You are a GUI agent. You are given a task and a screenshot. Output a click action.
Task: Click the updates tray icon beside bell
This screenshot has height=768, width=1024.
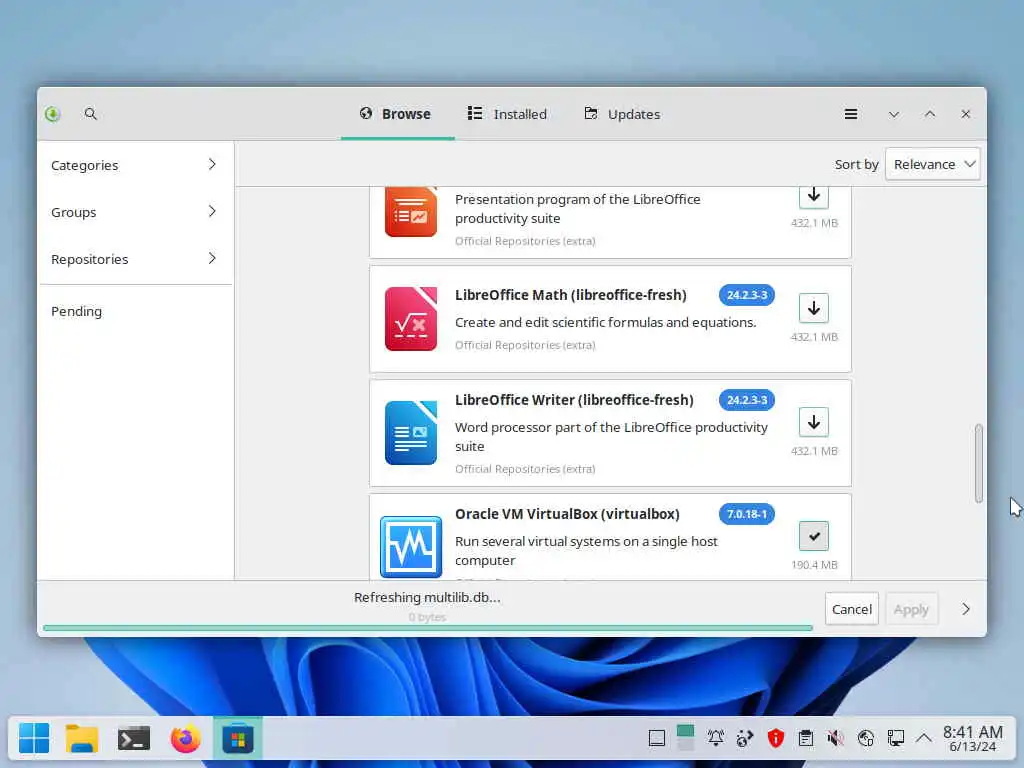tap(745, 739)
